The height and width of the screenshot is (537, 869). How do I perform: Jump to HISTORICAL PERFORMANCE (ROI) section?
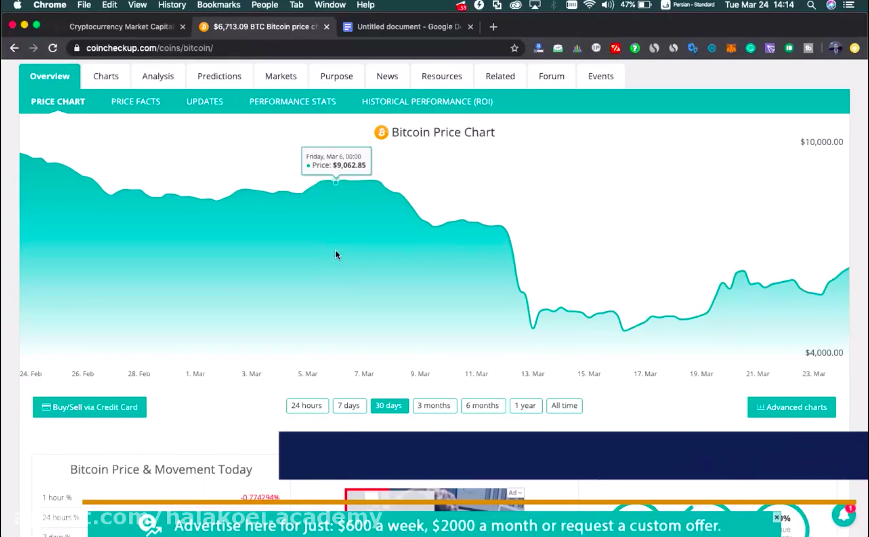click(427, 101)
